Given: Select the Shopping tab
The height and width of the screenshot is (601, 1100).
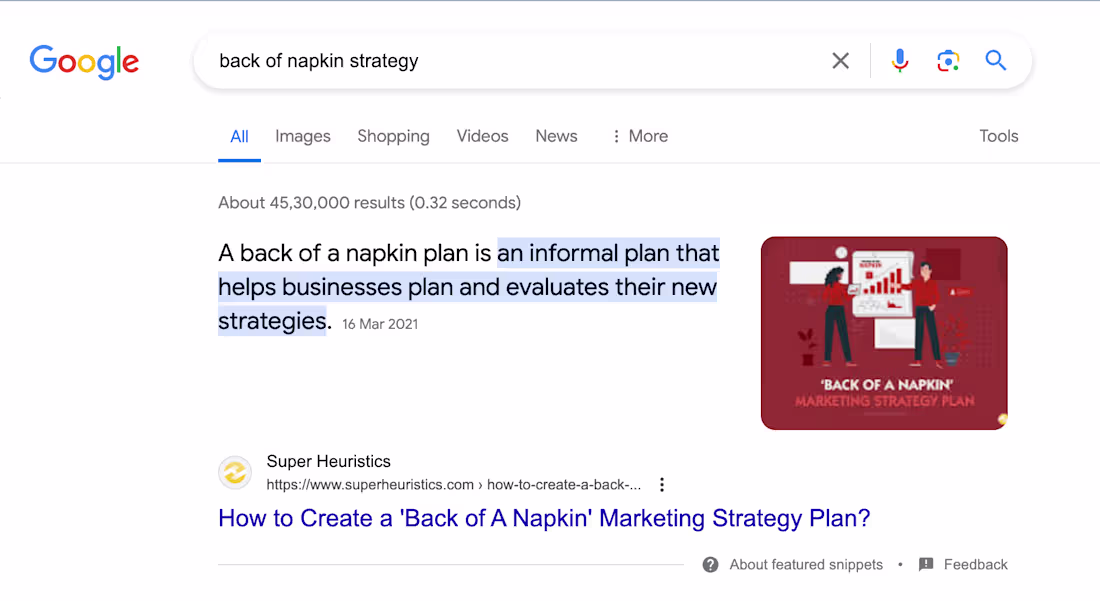Looking at the screenshot, I should pos(393,136).
